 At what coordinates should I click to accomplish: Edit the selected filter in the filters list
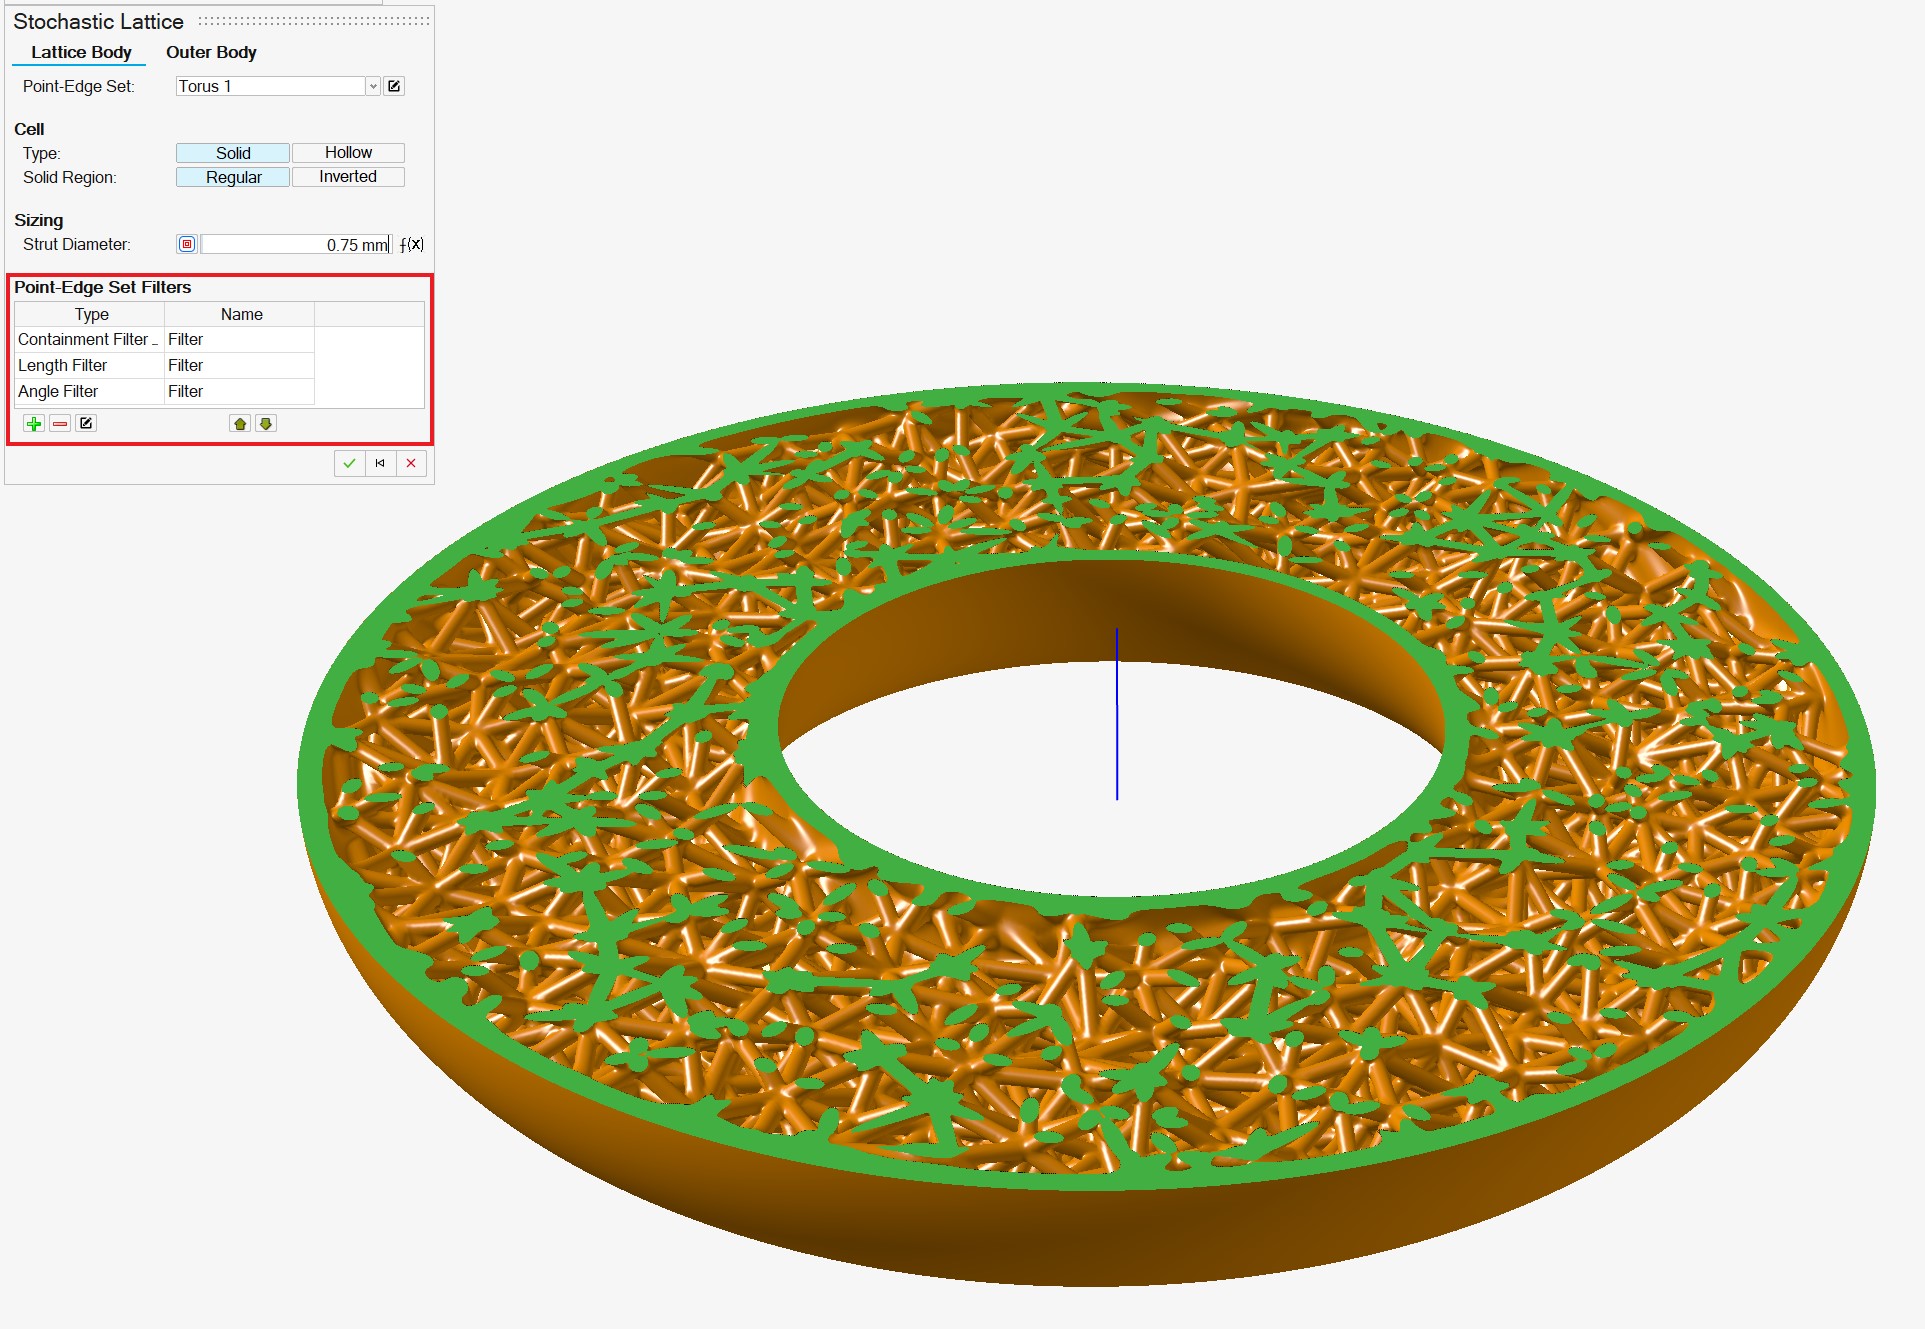(86, 424)
